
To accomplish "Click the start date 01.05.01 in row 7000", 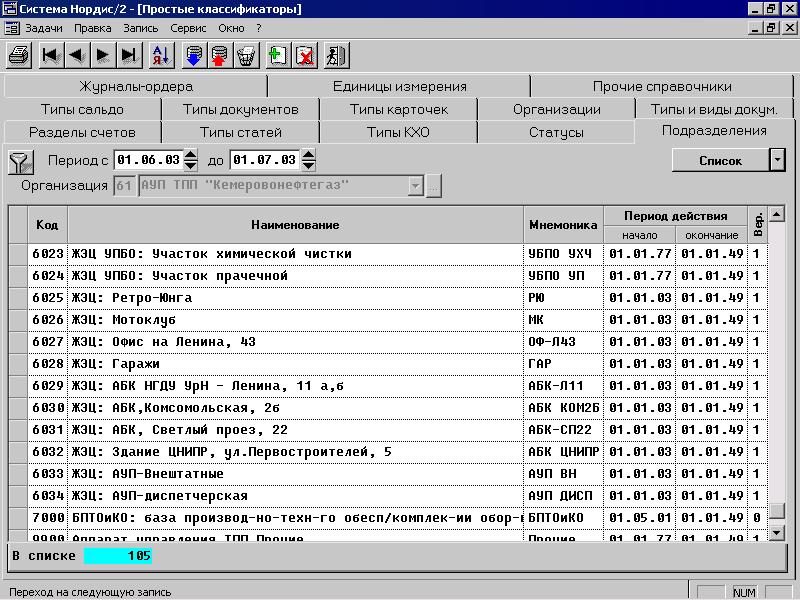I will click(x=640, y=518).
